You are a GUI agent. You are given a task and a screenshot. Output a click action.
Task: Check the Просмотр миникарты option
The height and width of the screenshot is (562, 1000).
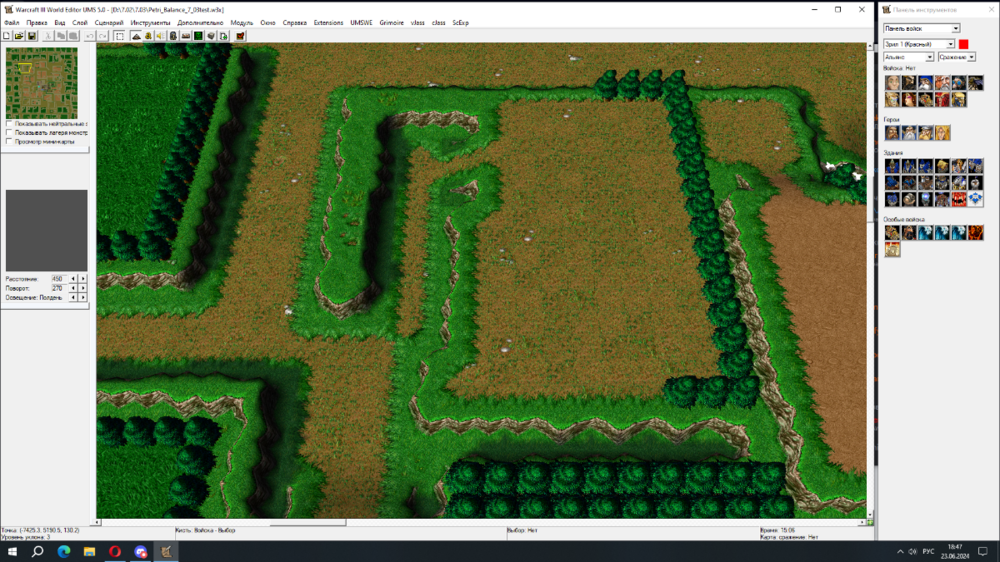[x=9, y=142]
